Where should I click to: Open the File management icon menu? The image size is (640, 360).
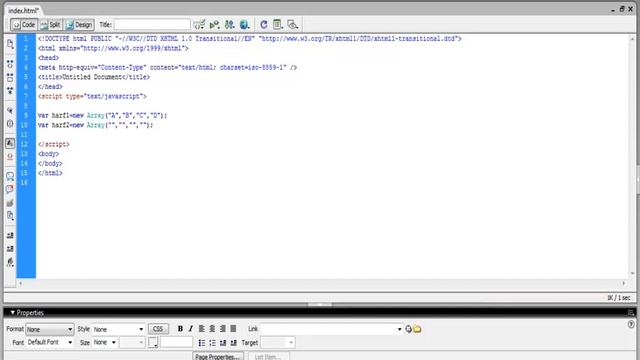(229, 24)
